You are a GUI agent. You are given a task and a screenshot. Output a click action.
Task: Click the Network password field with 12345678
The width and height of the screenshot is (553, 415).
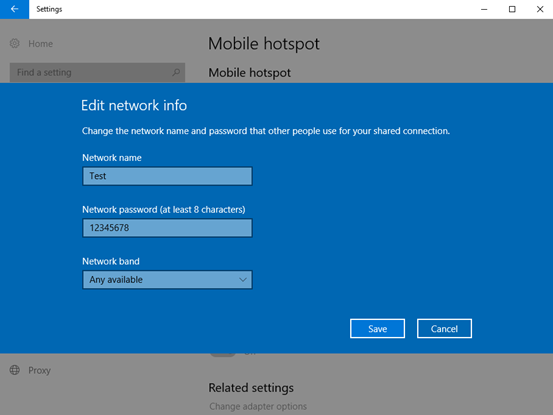point(168,228)
